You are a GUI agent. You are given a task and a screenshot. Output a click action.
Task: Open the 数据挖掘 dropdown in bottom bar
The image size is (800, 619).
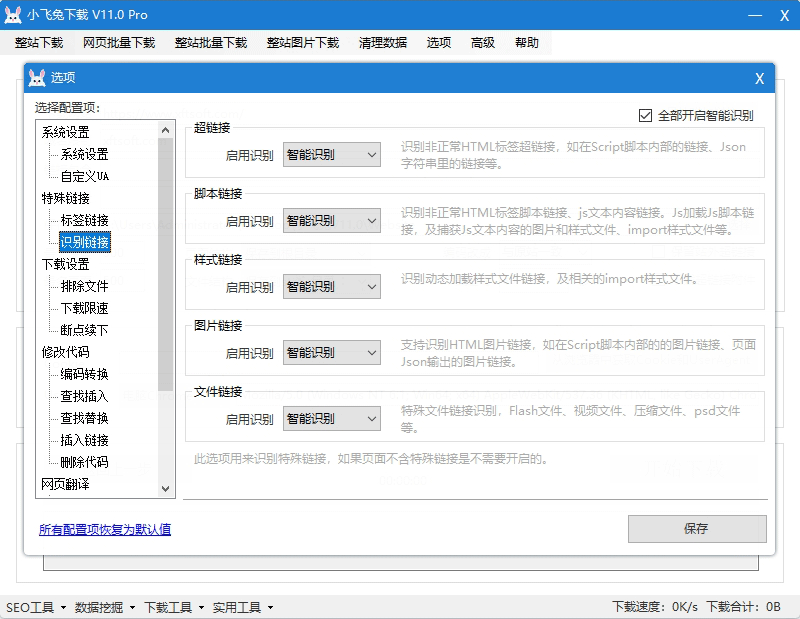tap(104, 607)
